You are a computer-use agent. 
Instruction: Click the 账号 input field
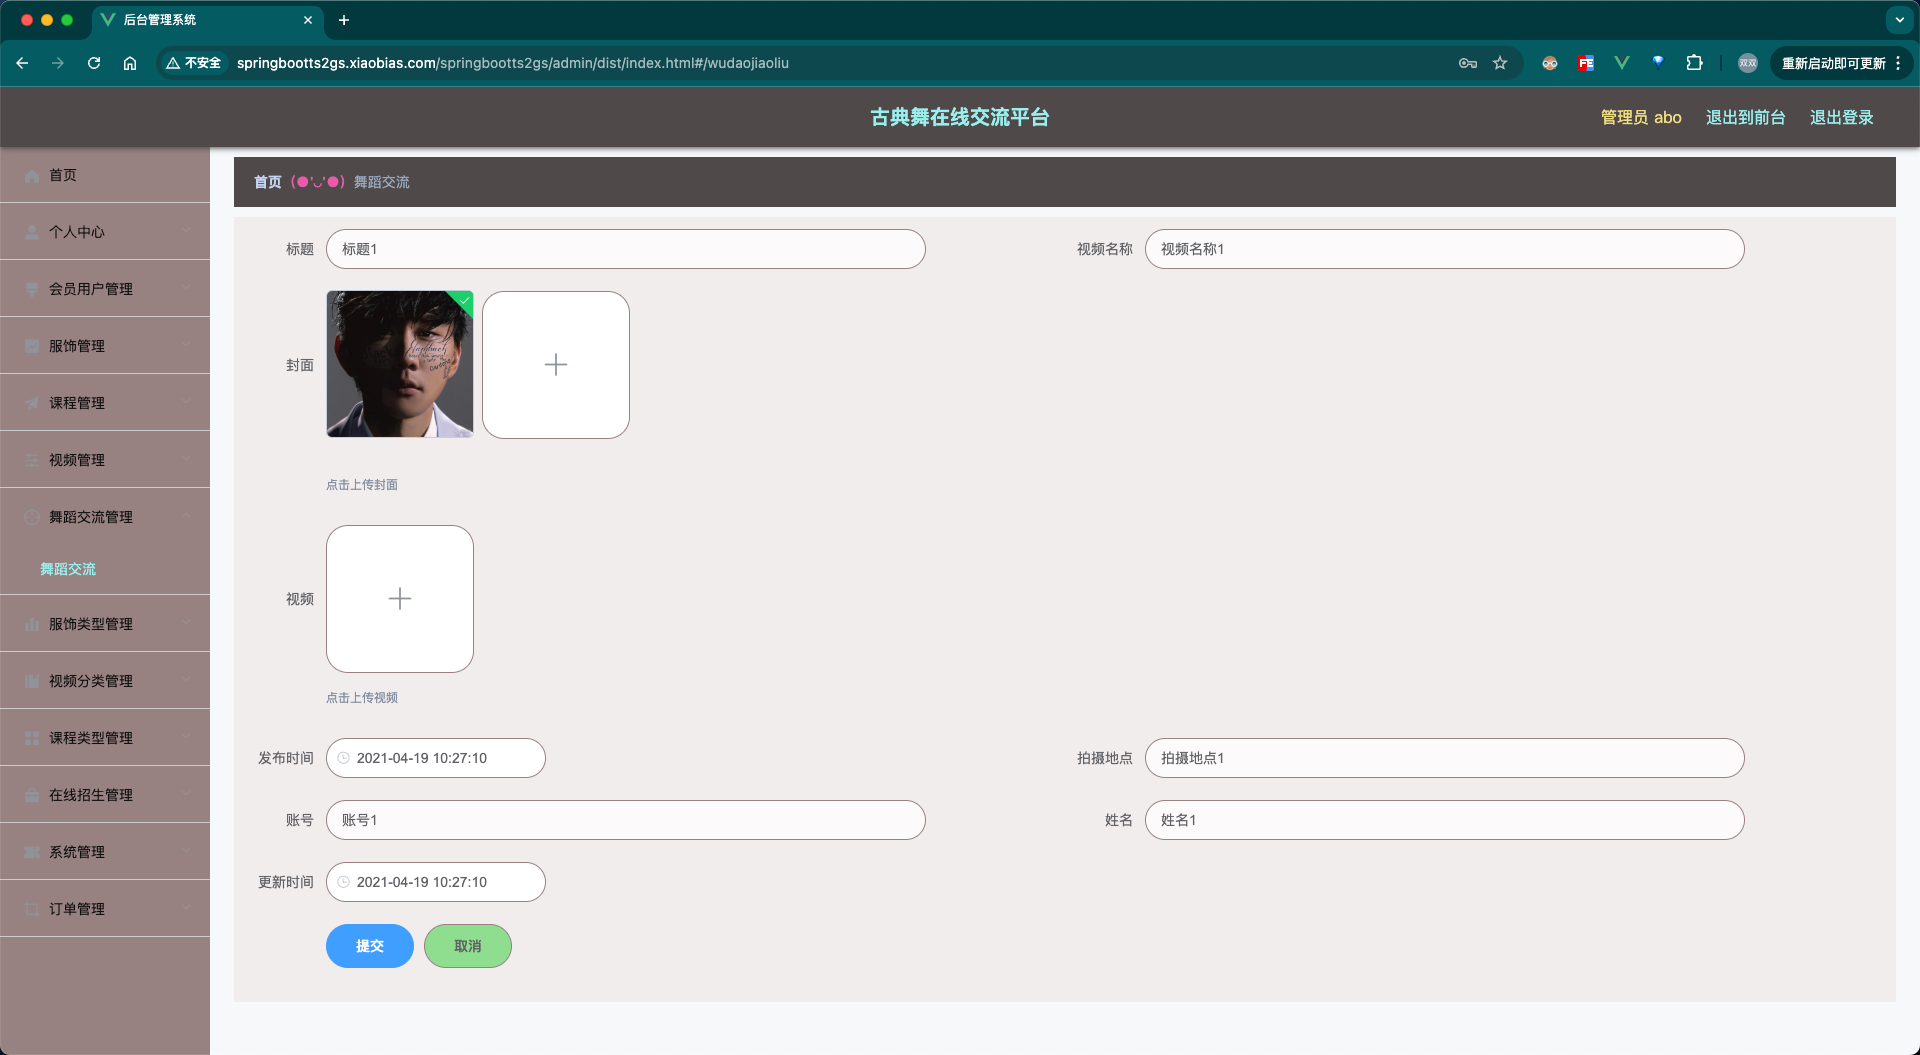pyautogui.click(x=626, y=820)
